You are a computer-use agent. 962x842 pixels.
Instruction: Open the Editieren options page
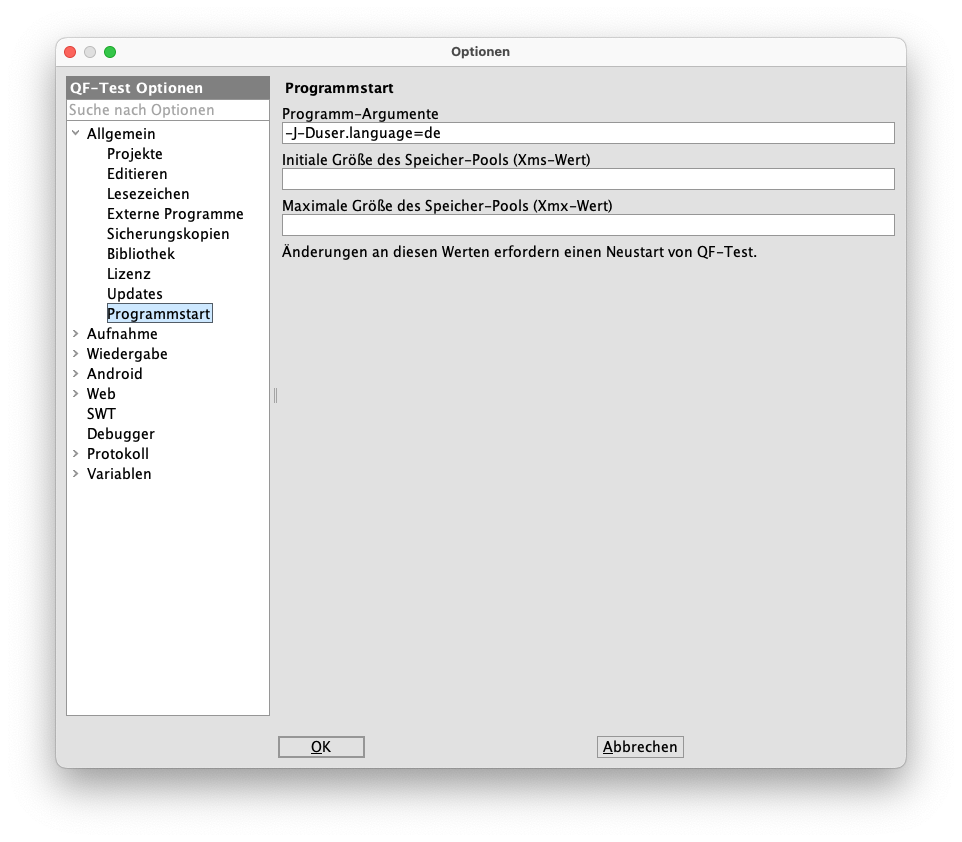[x=137, y=174]
